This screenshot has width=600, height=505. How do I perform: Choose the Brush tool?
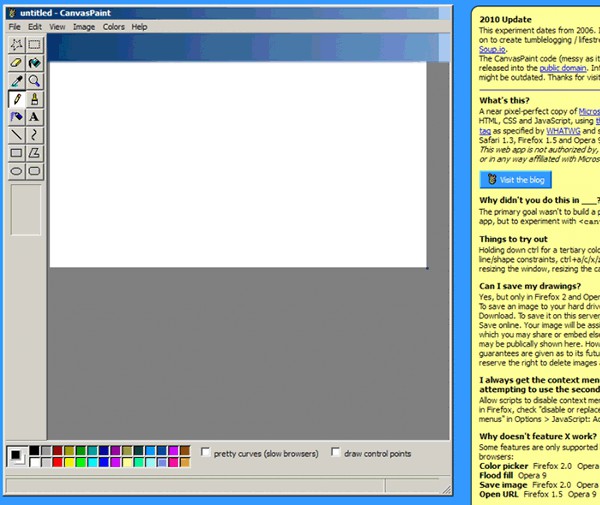pos(34,99)
